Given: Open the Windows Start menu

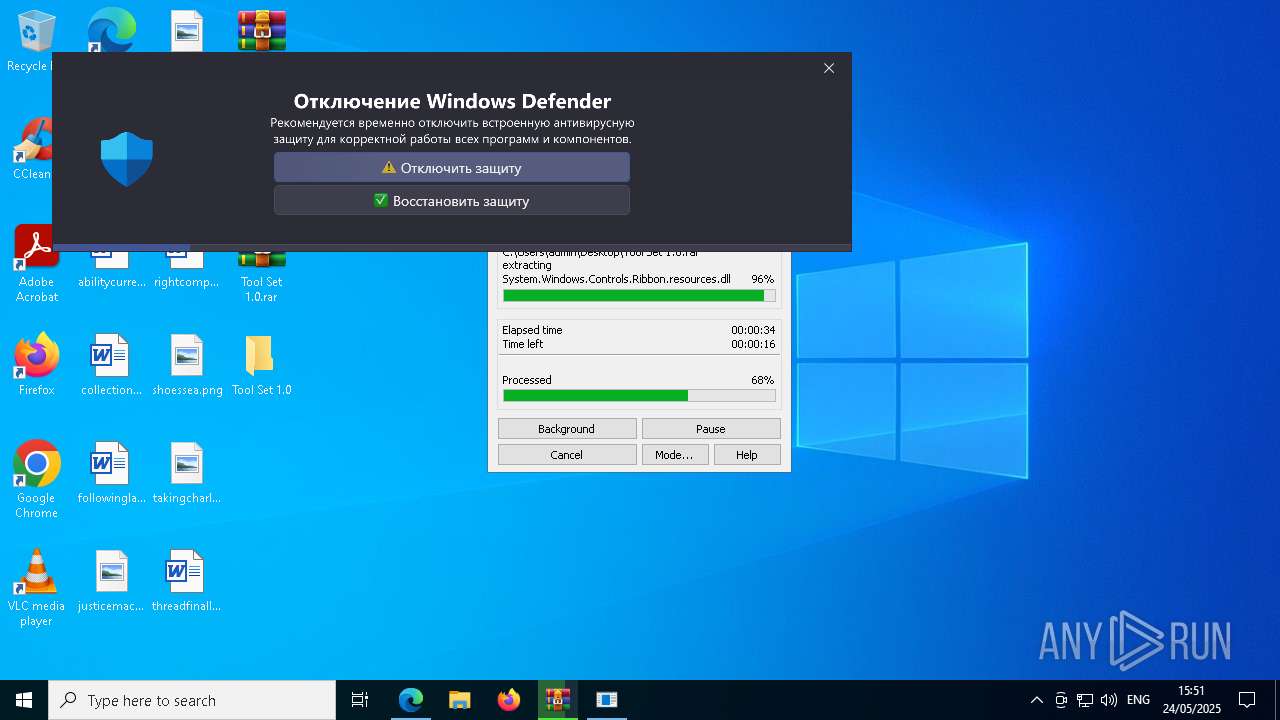Looking at the screenshot, I should click(x=24, y=700).
